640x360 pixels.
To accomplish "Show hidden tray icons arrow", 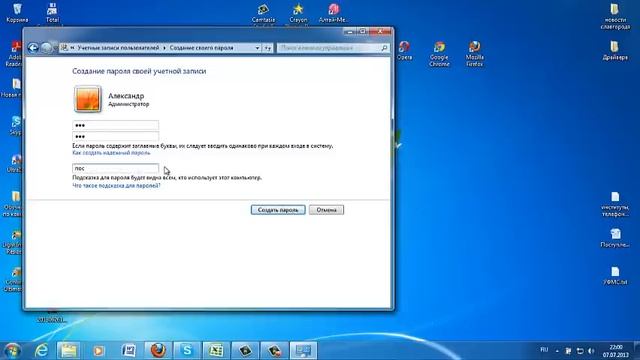I will [x=557, y=351].
